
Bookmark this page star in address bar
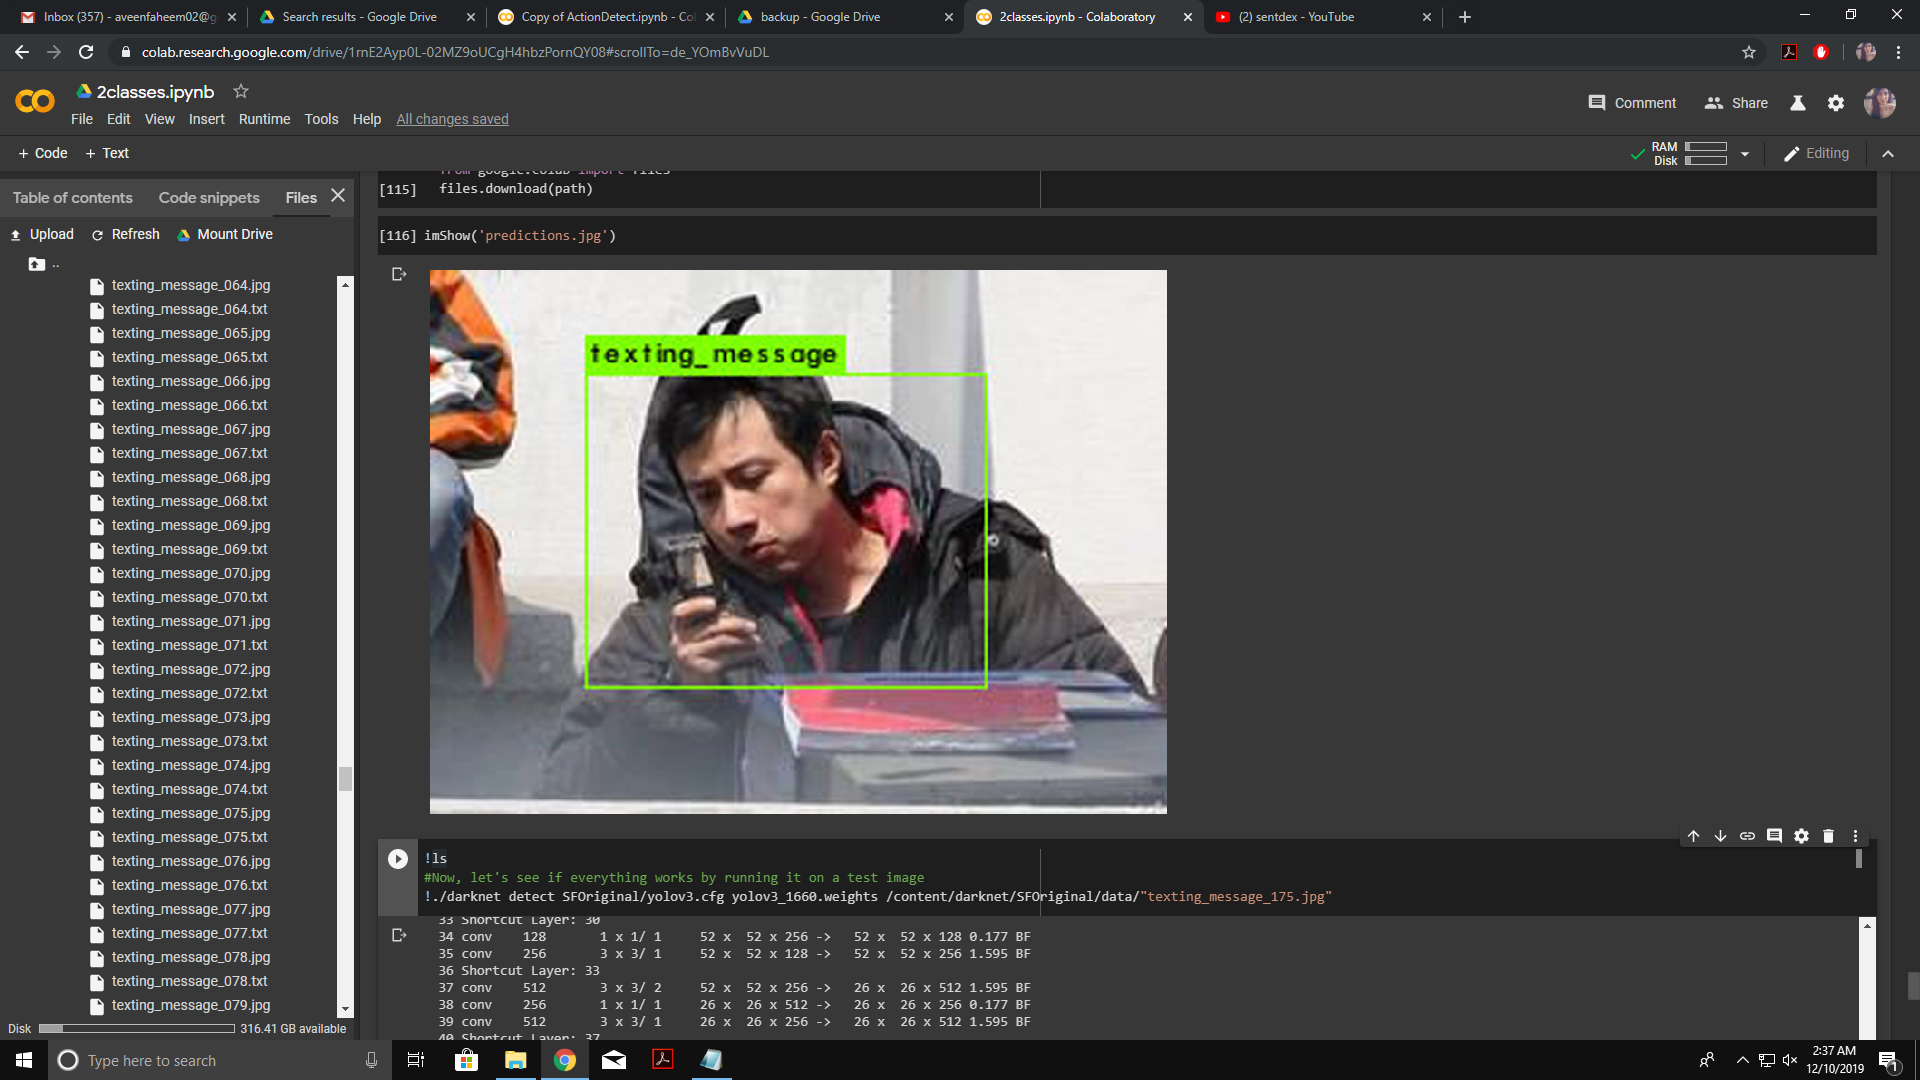1749,52
